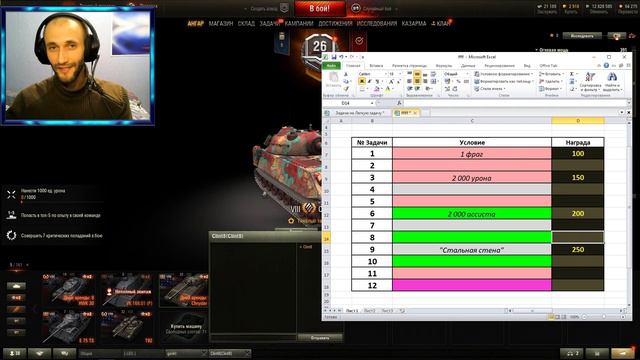Open the КАМПАНИИ tab
The width and height of the screenshot is (640, 360).
299,23
